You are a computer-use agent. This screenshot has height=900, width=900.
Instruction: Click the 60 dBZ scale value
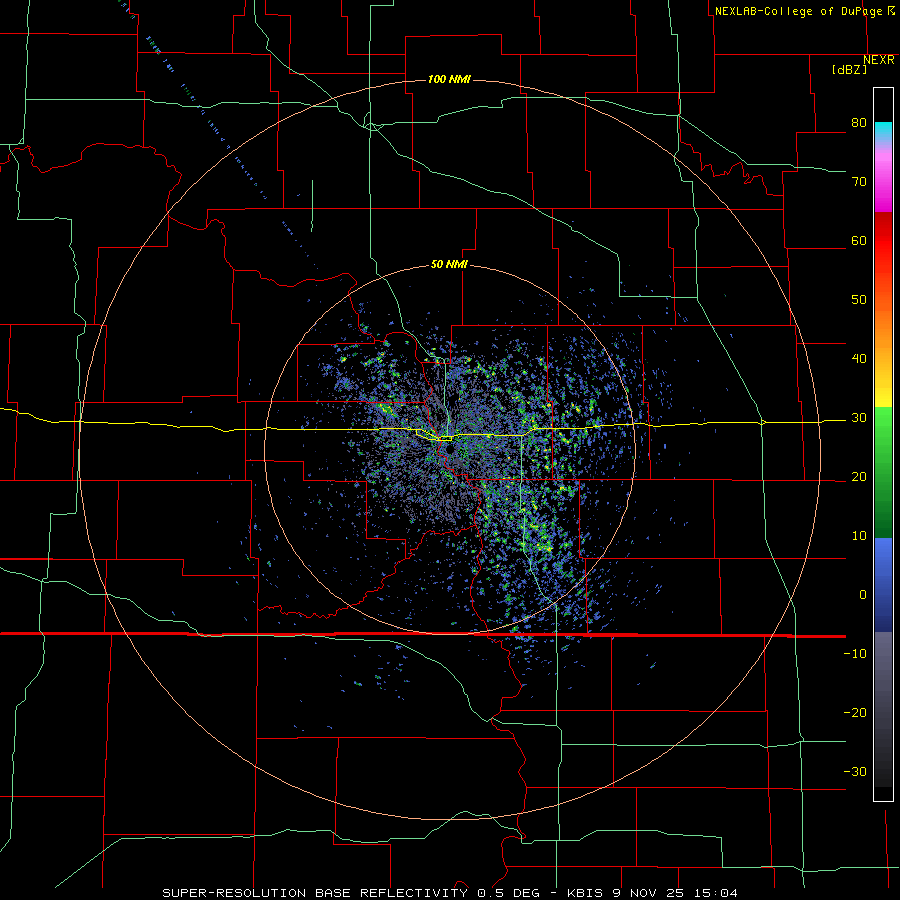pos(859,240)
